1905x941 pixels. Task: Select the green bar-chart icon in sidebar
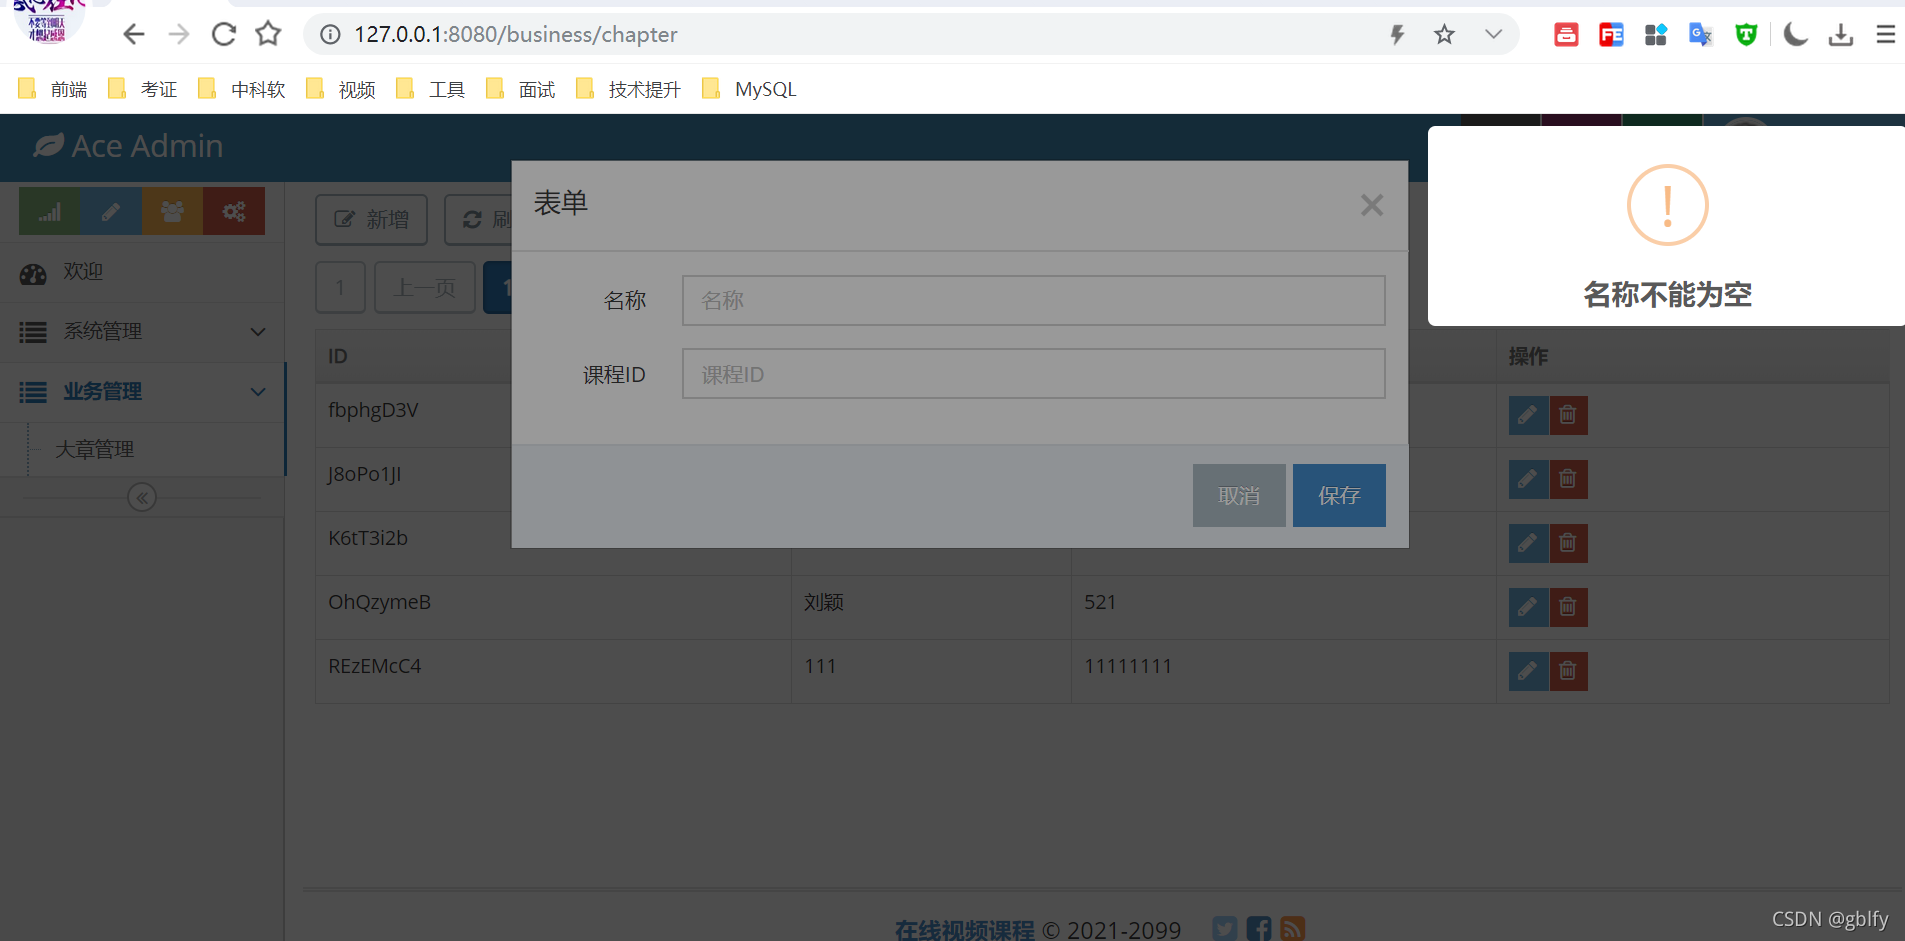(48, 211)
